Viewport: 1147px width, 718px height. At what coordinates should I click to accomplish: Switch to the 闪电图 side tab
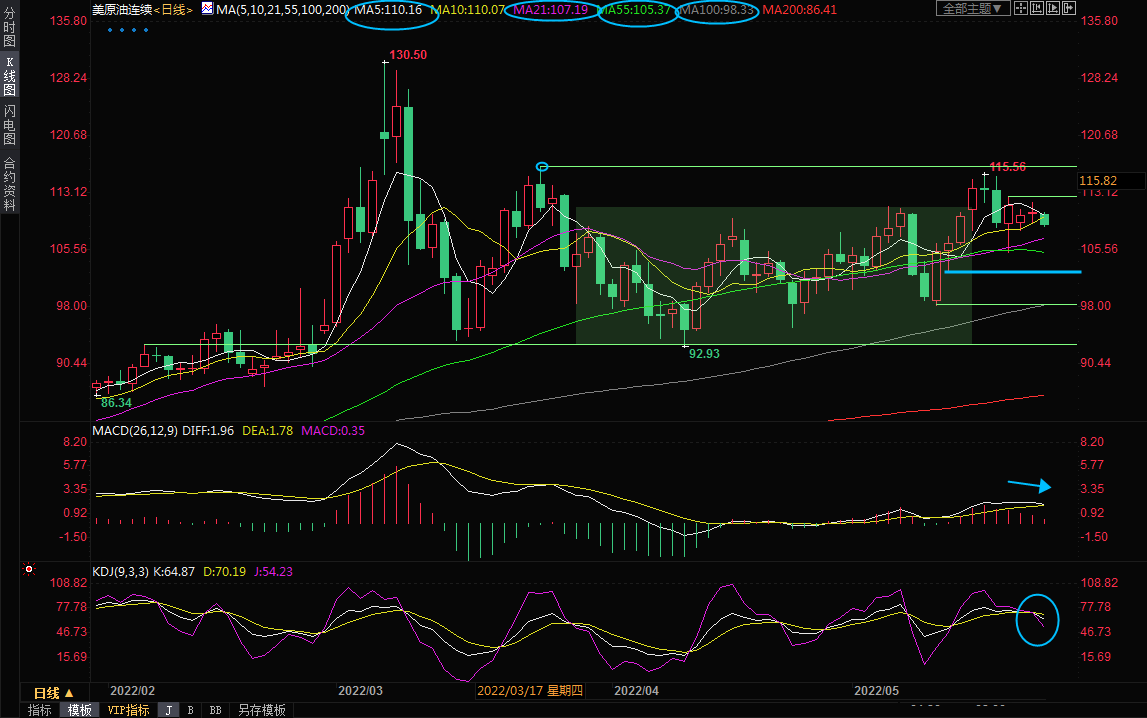coord(9,125)
